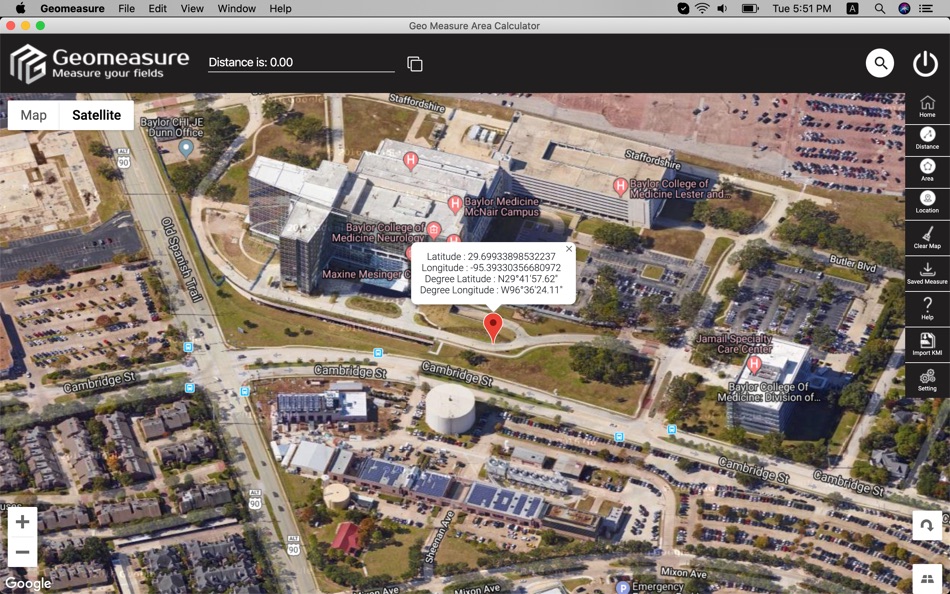The width and height of the screenshot is (950, 594).
Task: Open the Home tool in sidebar
Action: 927,107
